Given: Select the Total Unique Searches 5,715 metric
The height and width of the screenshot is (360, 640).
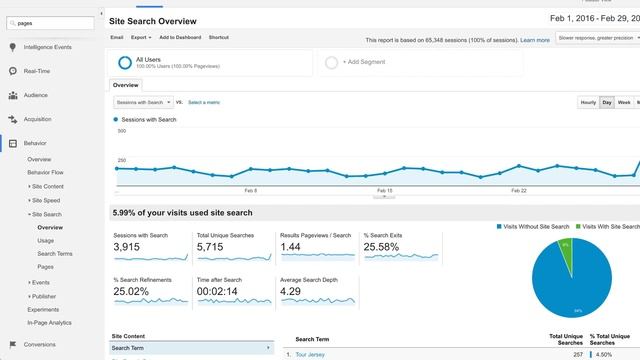Looking at the screenshot, I should coord(234,247).
